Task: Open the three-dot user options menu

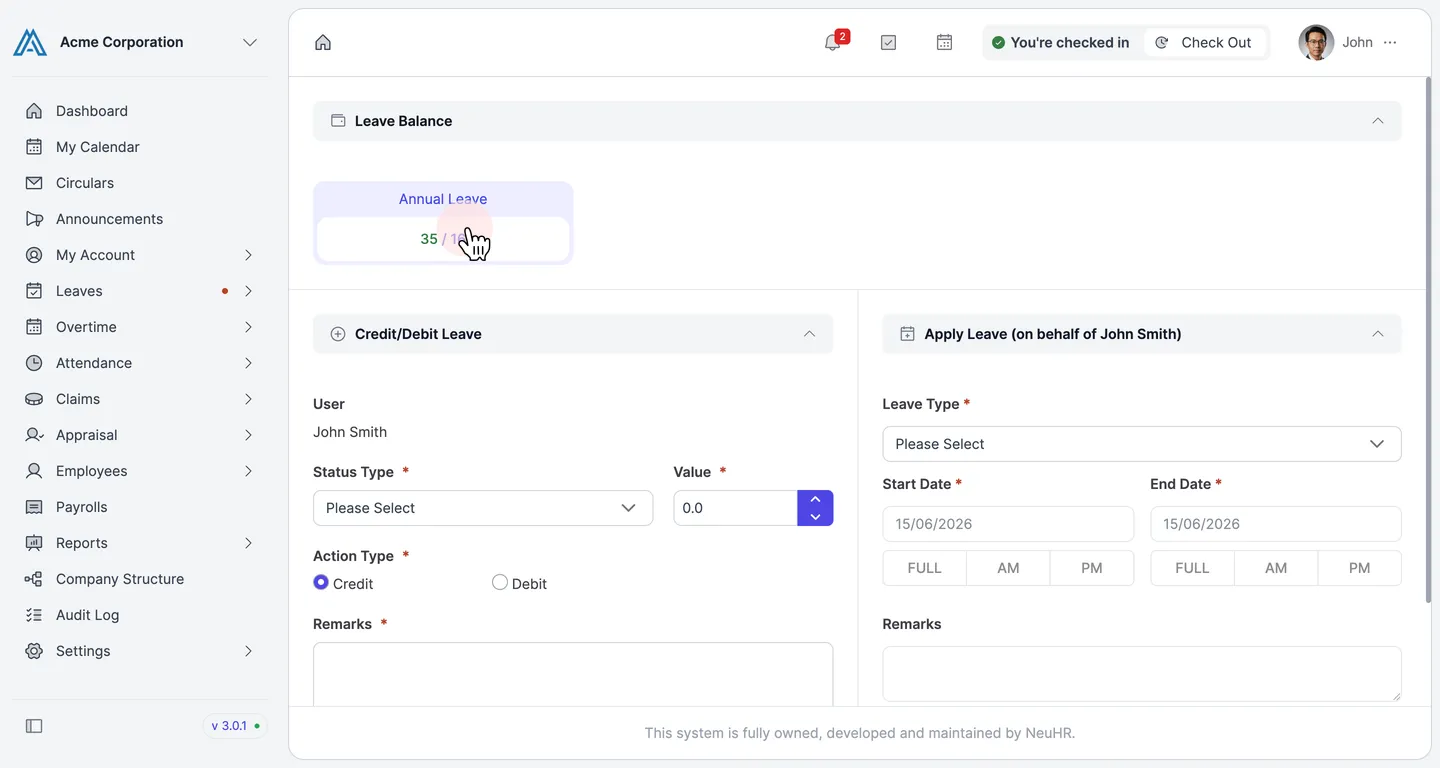Action: click(x=1390, y=42)
